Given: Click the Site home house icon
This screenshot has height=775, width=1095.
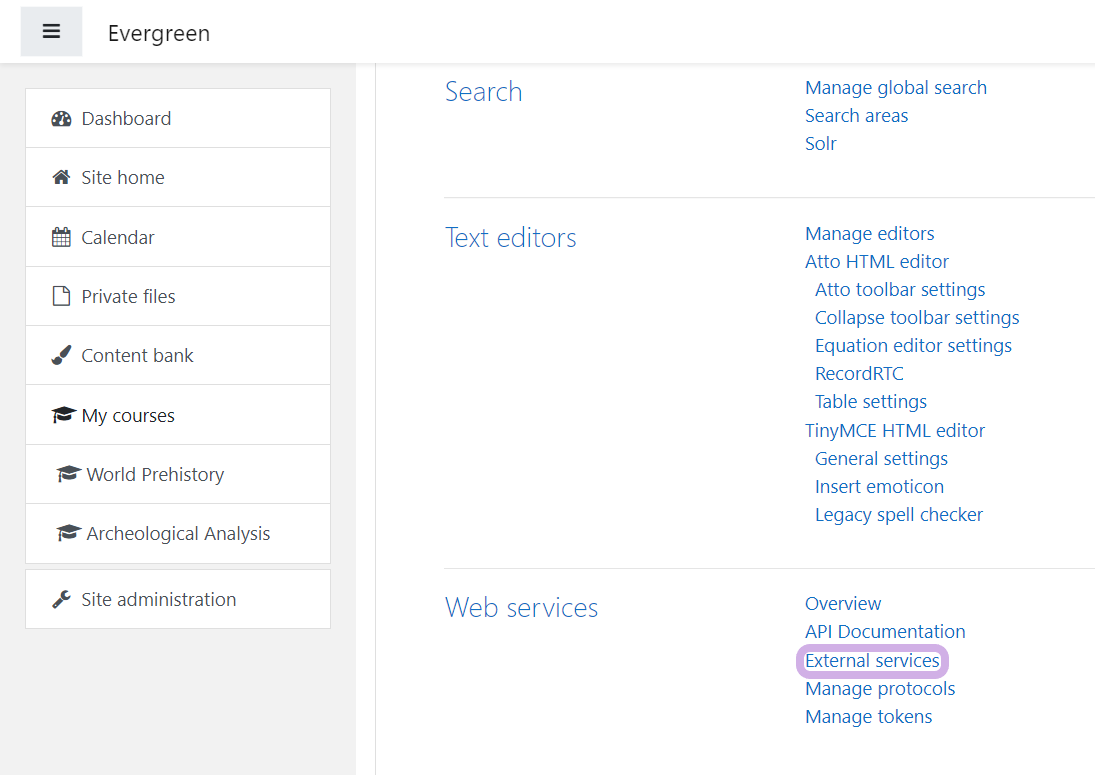Looking at the screenshot, I should [x=62, y=178].
